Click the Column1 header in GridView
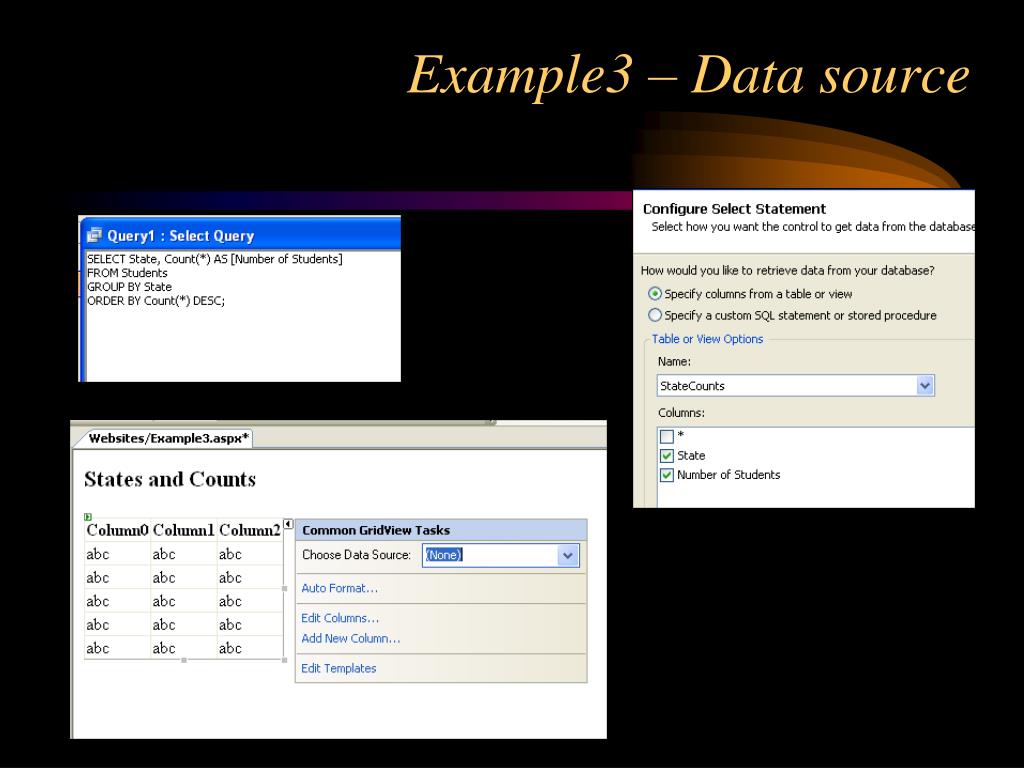1024x768 pixels. (184, 530)
